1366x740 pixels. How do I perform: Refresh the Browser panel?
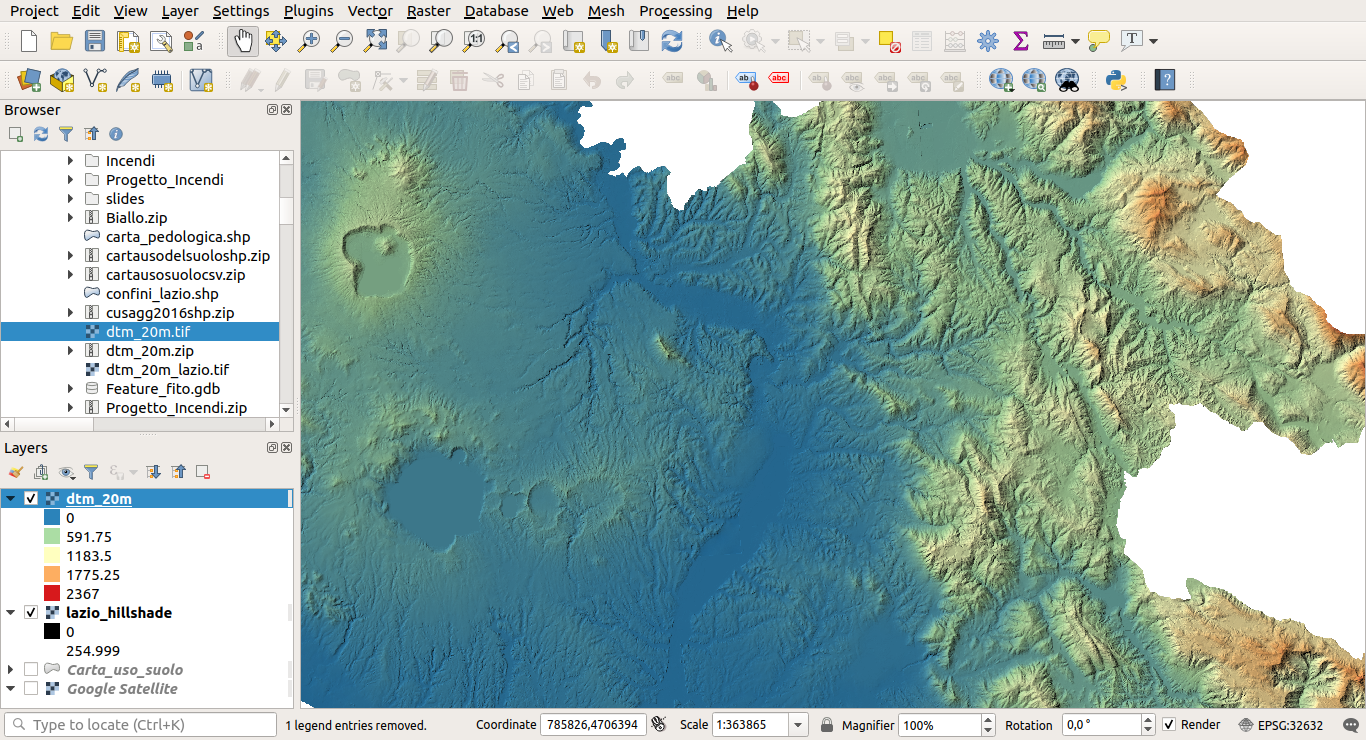41,134
